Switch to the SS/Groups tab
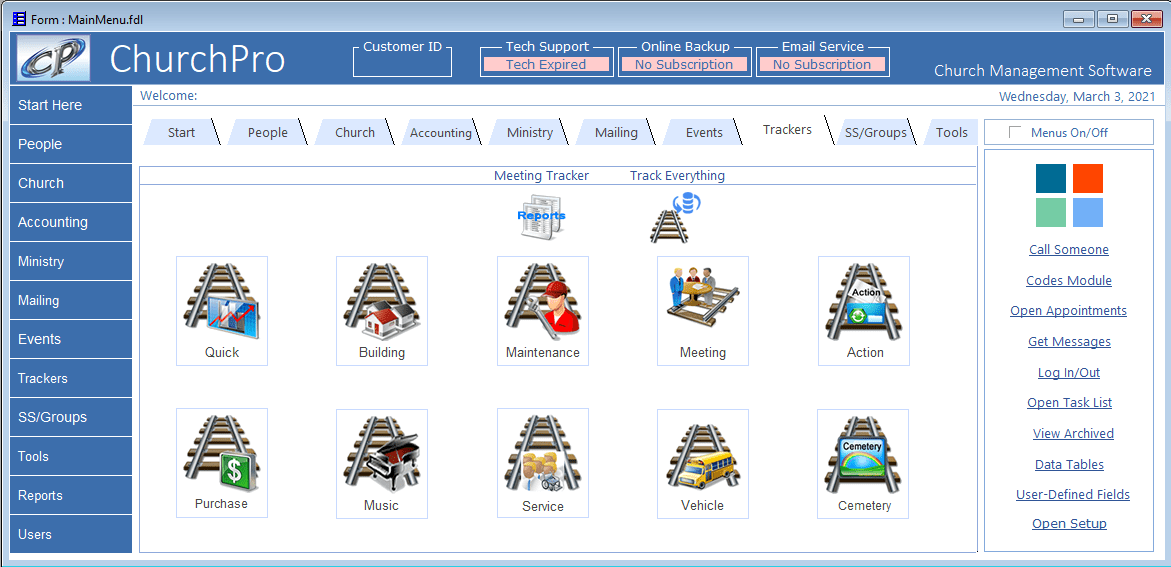1171x567 pixels. tap(876, 132)
